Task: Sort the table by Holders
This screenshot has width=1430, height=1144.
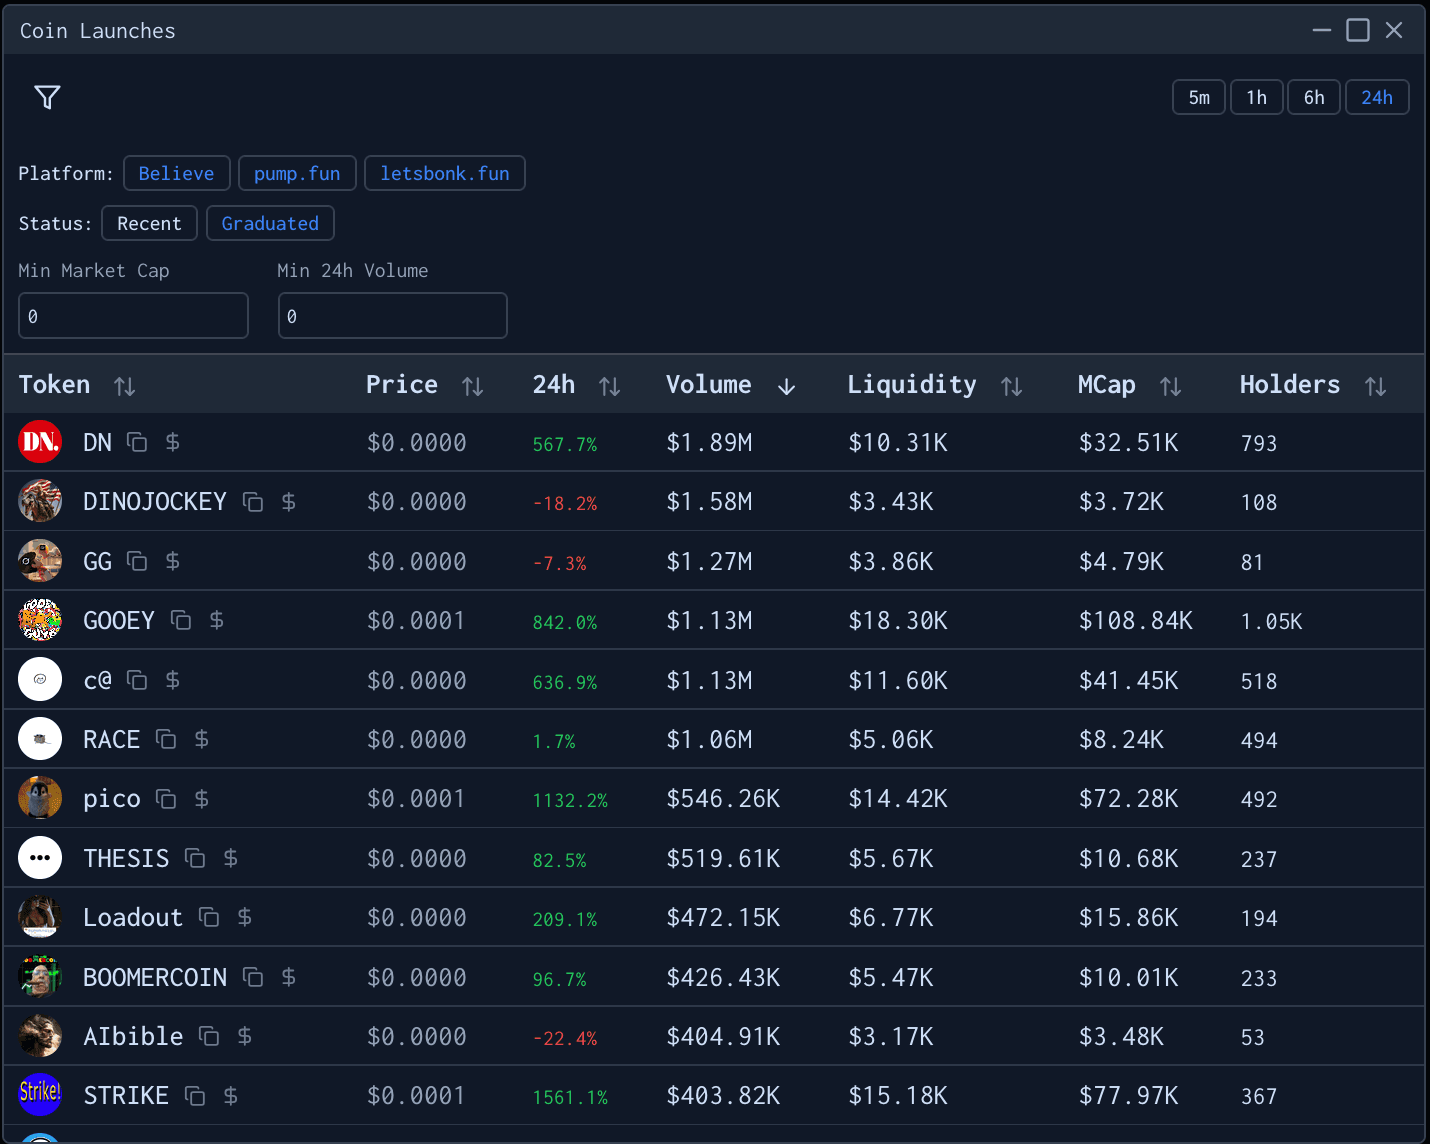Action: [x=1375, y=385]
